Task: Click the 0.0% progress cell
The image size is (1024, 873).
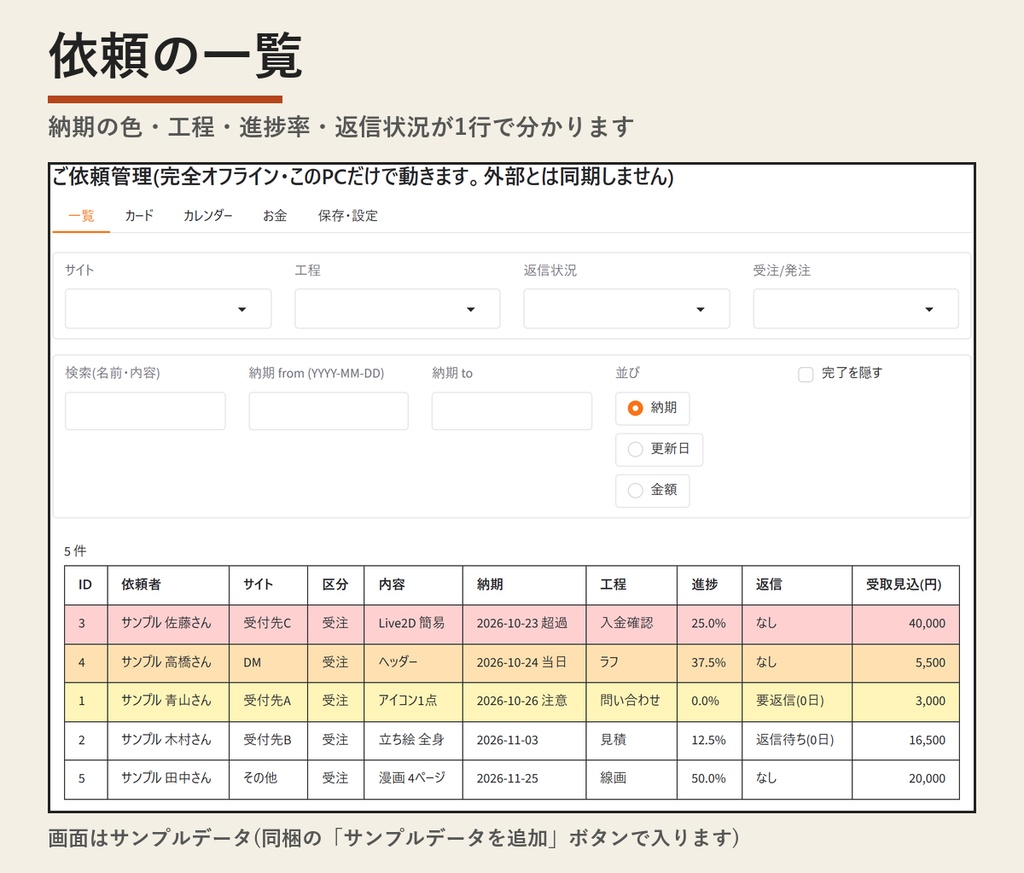Action: [709, 701]
